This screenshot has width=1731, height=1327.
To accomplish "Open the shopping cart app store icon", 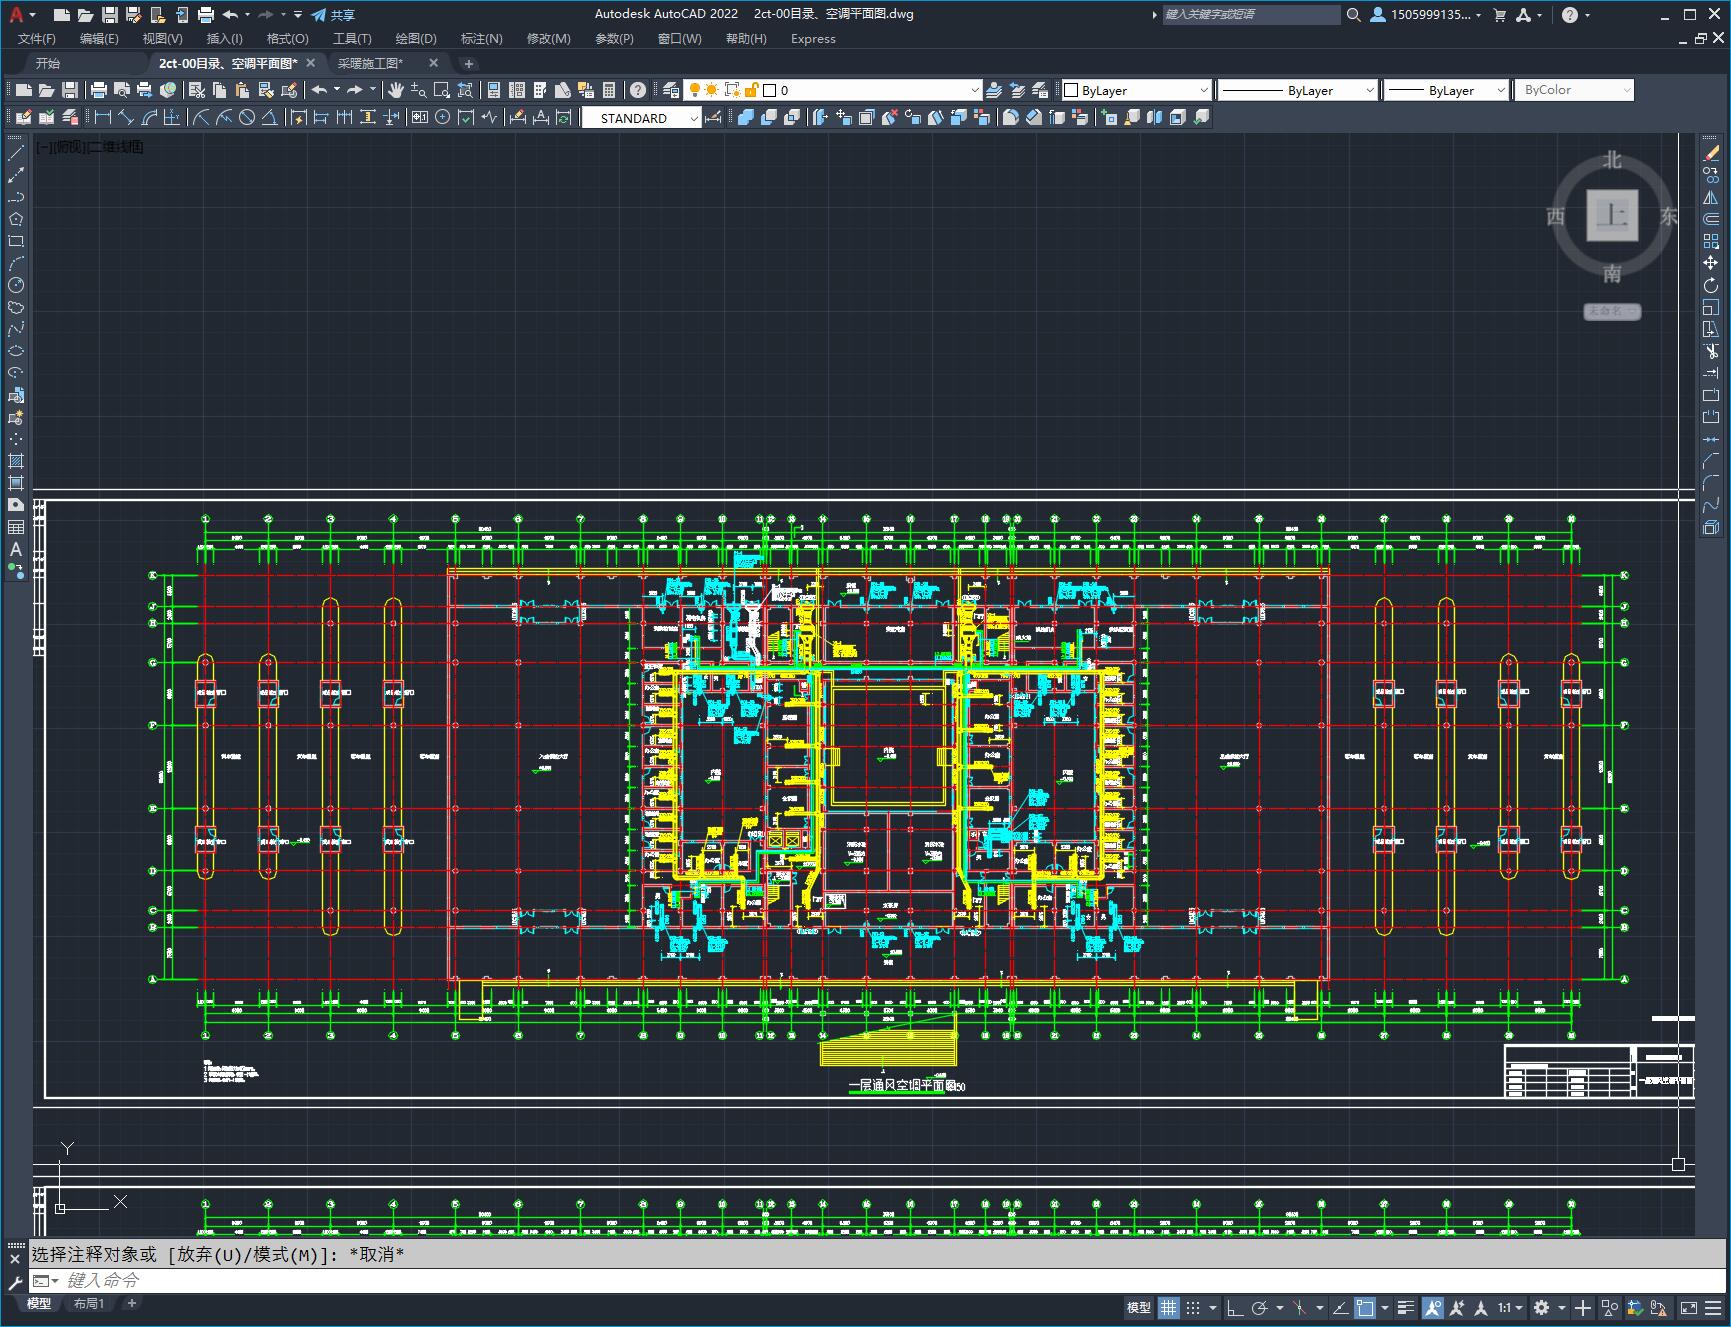I will coord(1499,14).
